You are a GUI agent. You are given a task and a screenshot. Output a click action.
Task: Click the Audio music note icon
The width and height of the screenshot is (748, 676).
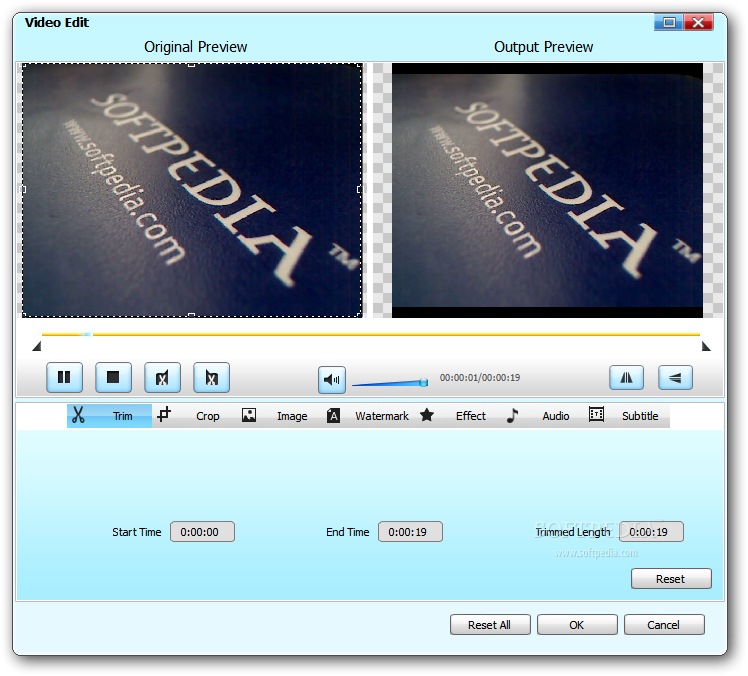512,415
